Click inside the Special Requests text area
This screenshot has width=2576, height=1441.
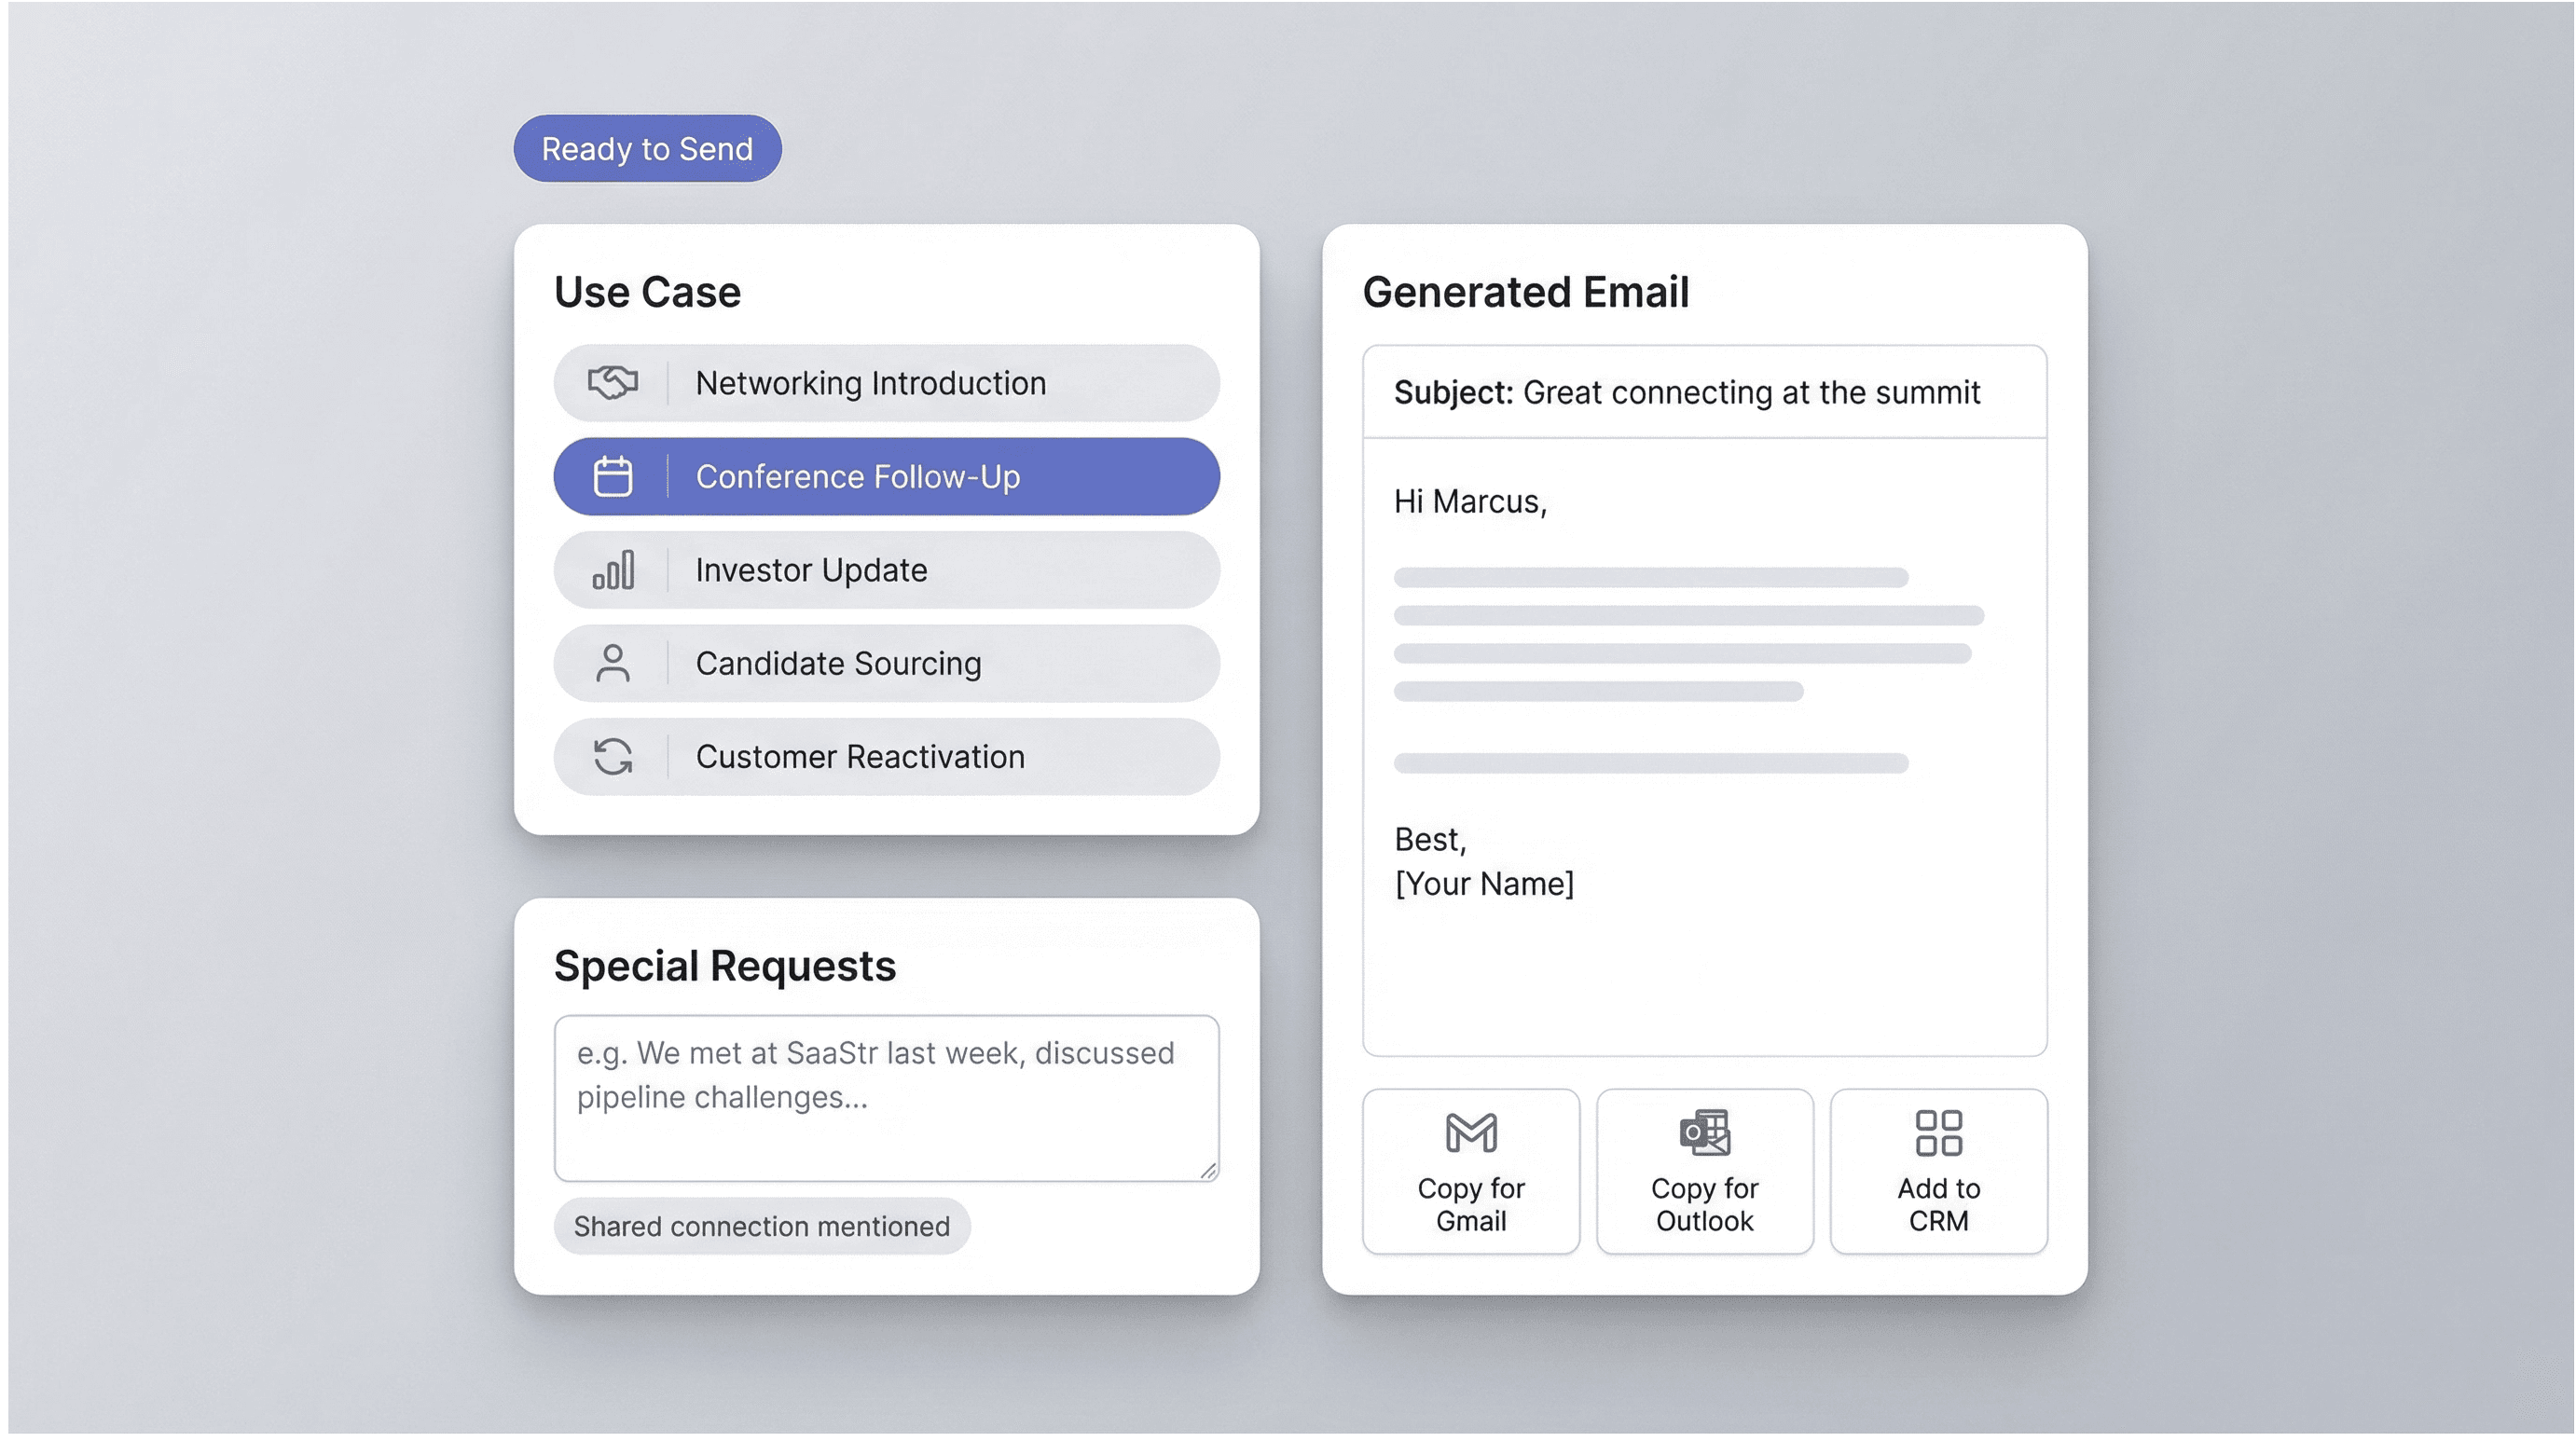click(885, 1098)
